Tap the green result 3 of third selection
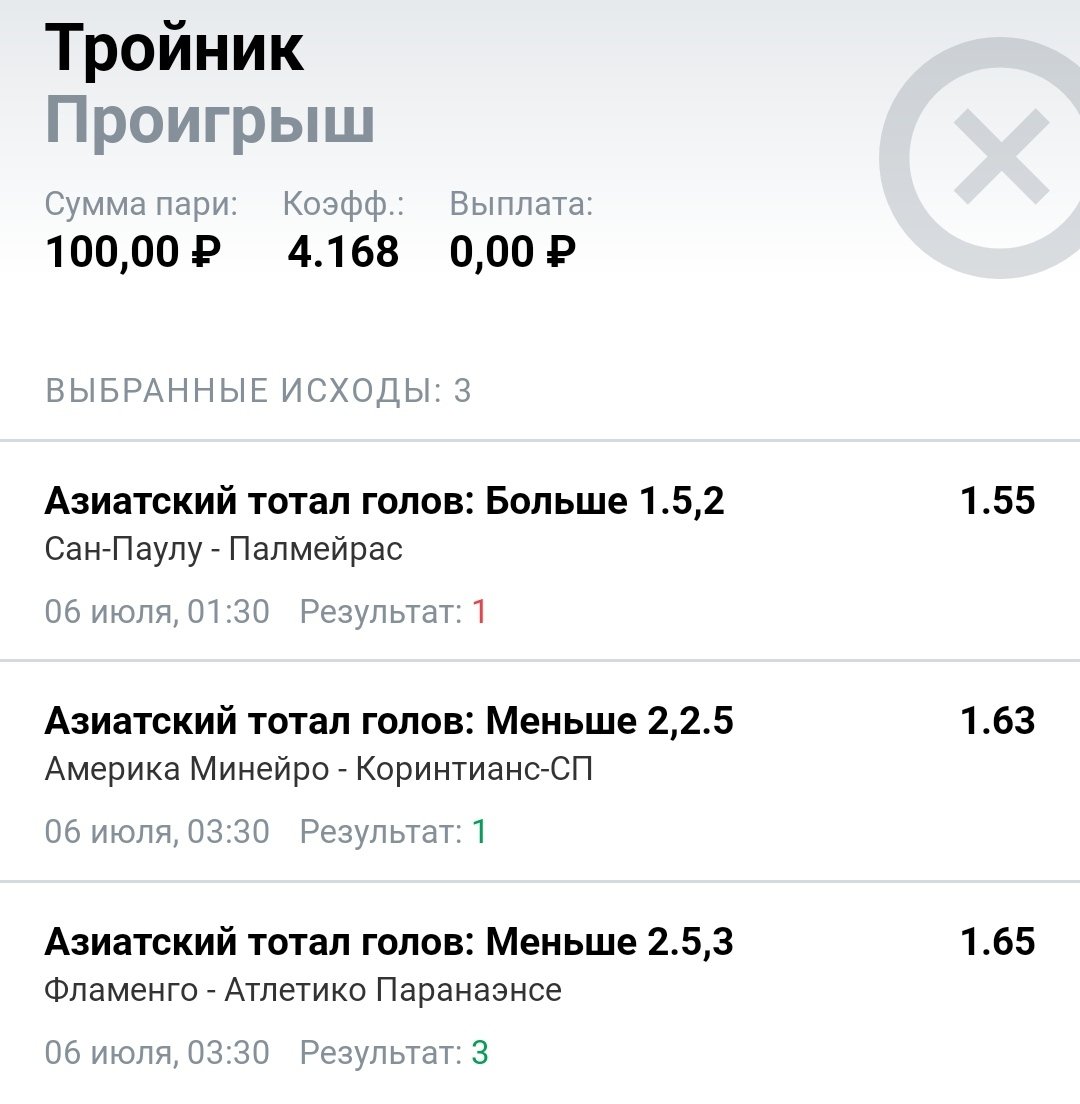 [x=480, y=1052]
